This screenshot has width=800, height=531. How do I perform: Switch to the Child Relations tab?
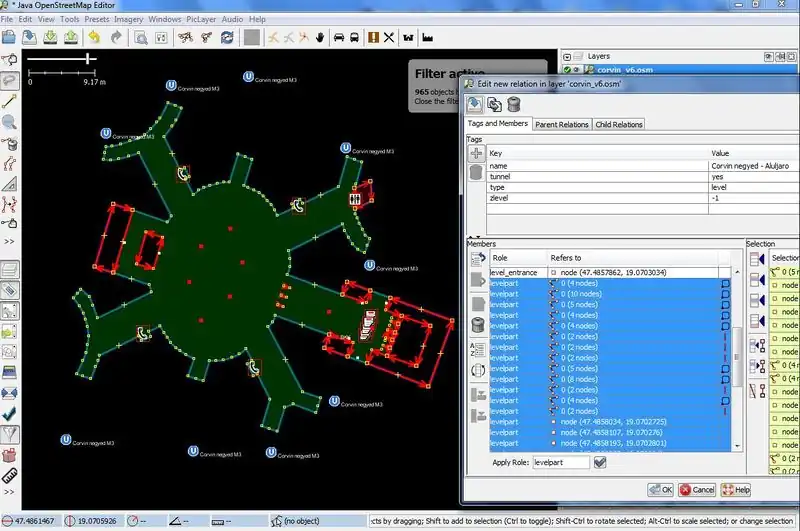[x=619, y=124]
